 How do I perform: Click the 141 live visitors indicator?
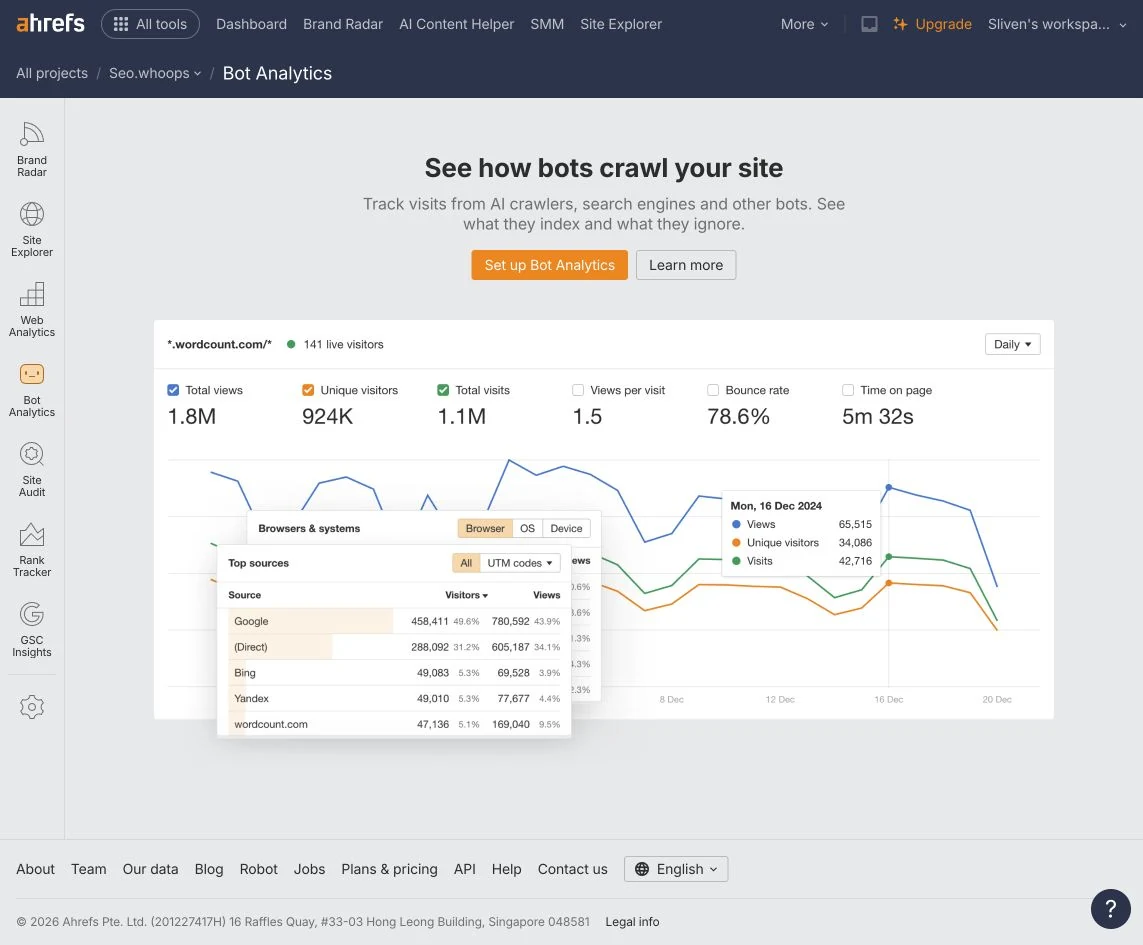click(335, 344)
